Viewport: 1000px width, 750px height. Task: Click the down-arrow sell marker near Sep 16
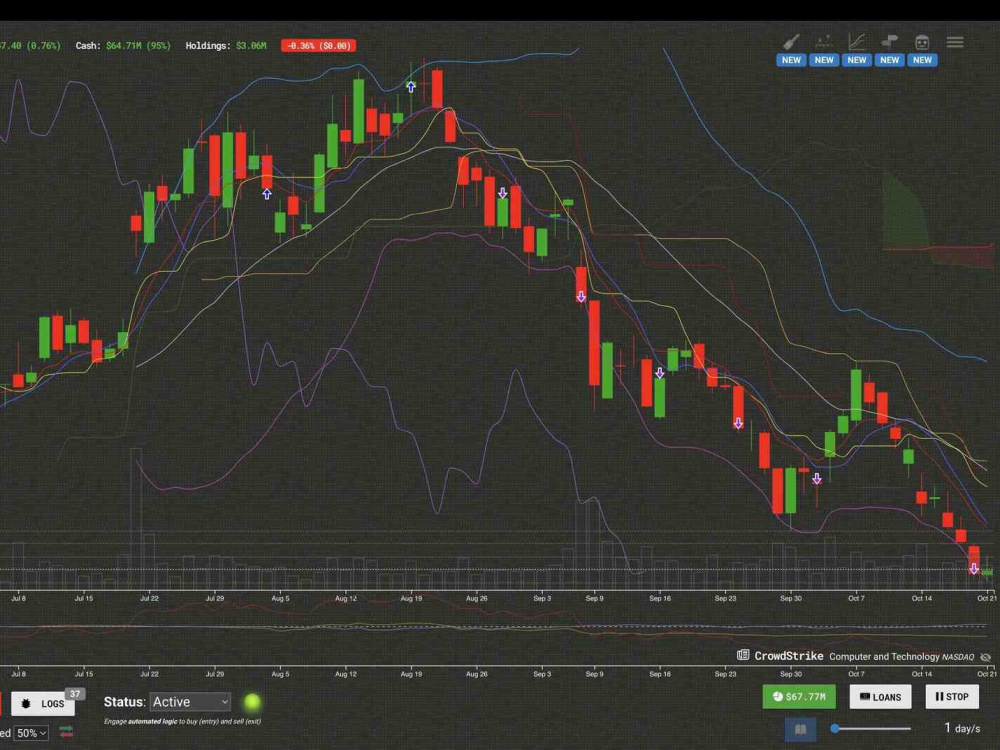pos(659,373)
